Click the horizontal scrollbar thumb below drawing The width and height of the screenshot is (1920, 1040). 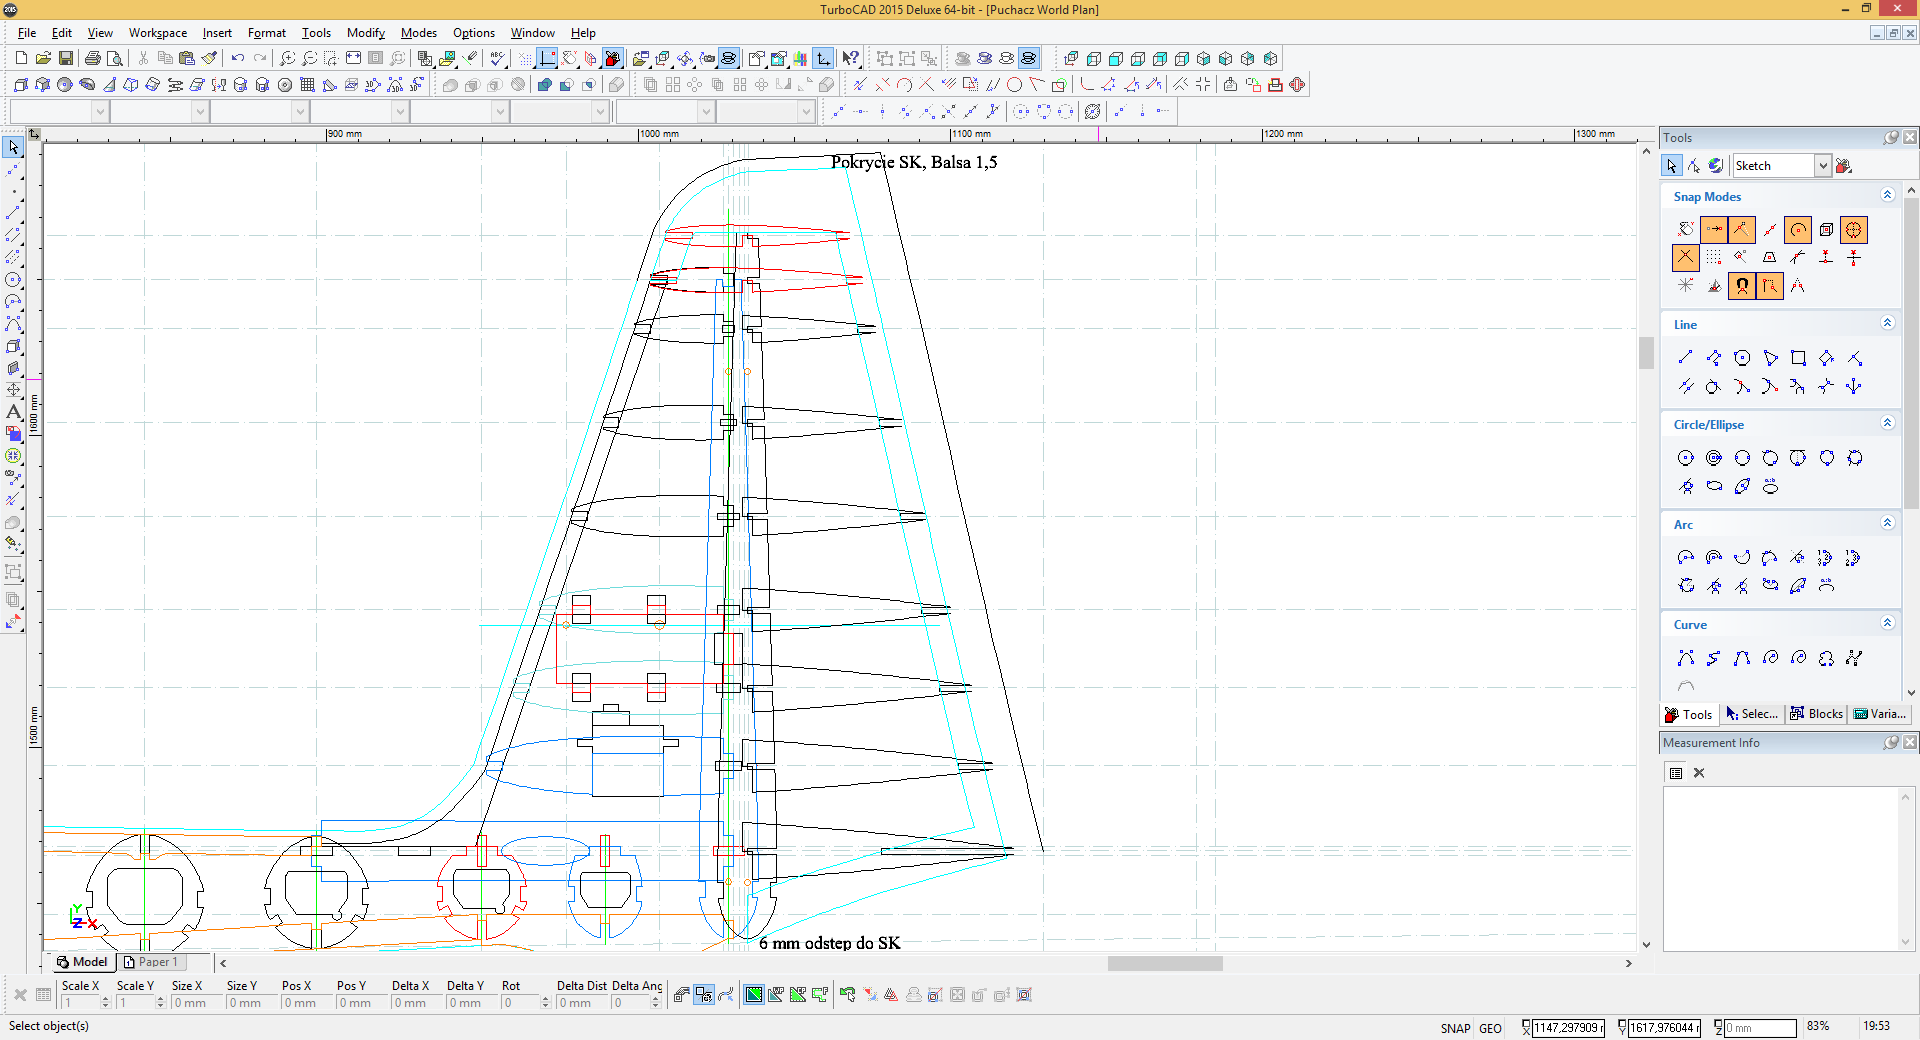1164,964
